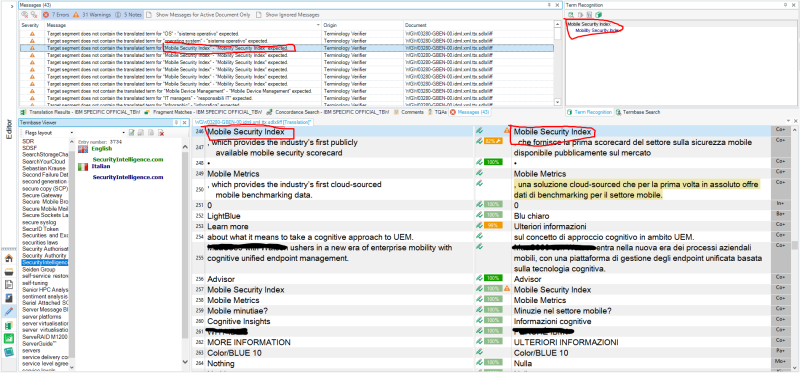800x373 pixels.
Task: Select the message about Mobile Device Management
Action: (179, 90)
